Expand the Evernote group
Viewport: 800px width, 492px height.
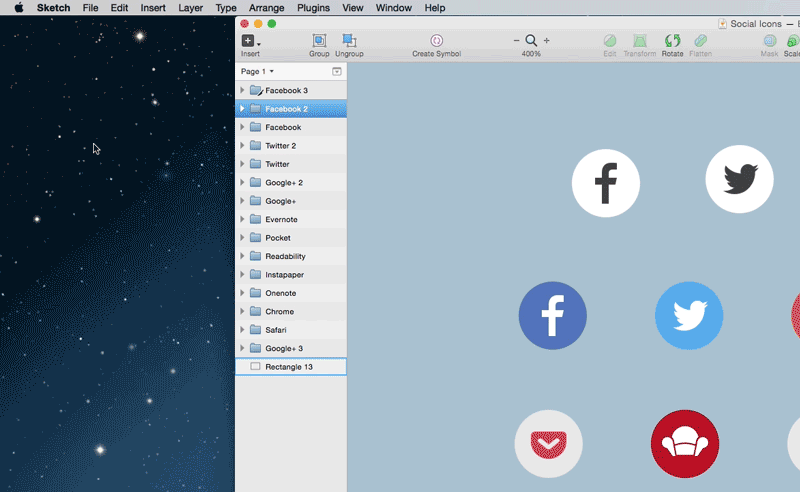(242, 219)
